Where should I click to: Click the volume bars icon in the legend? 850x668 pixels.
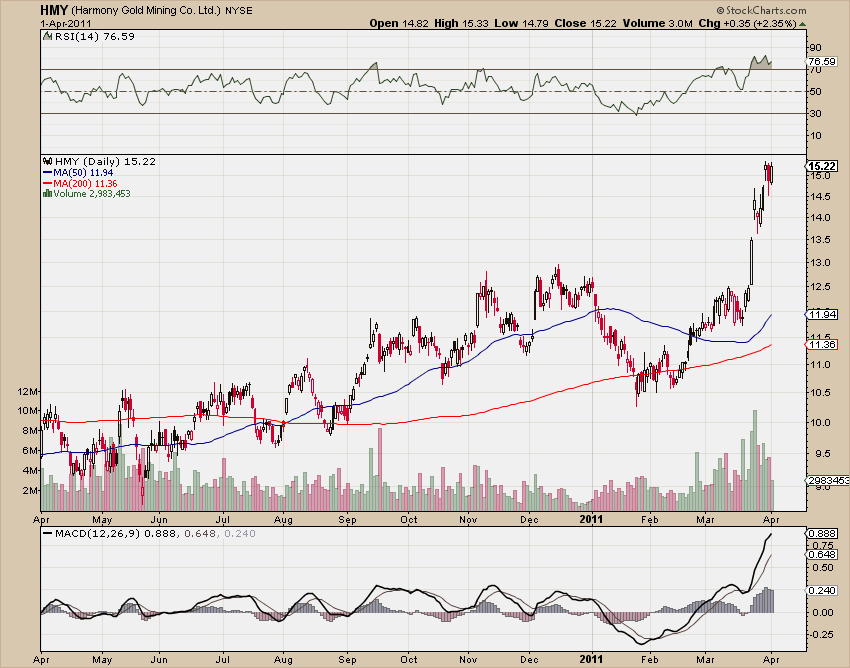48,194
